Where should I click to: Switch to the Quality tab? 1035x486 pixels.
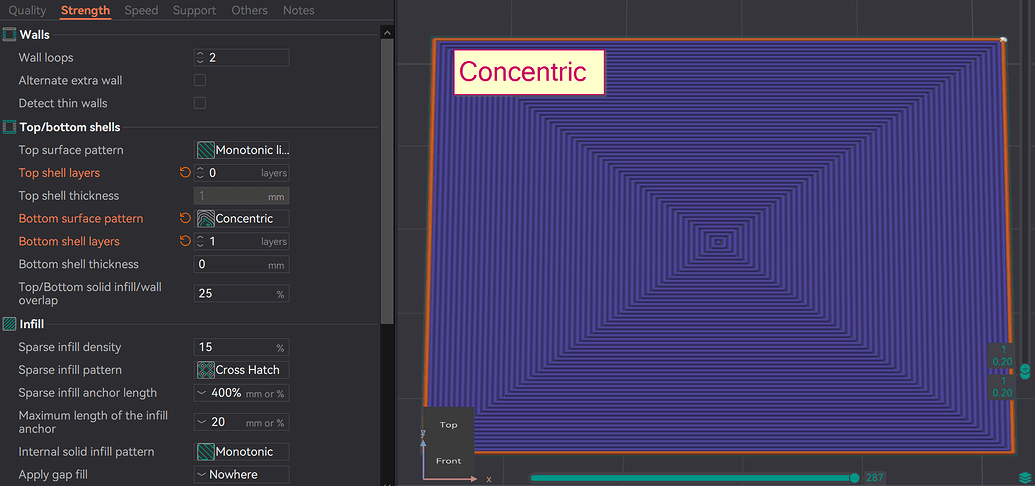tap(27, 11)
